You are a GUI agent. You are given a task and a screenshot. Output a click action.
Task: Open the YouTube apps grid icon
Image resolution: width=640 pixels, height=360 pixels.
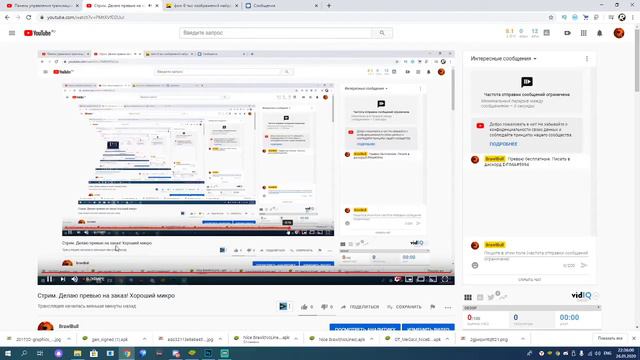pos(584,33)
